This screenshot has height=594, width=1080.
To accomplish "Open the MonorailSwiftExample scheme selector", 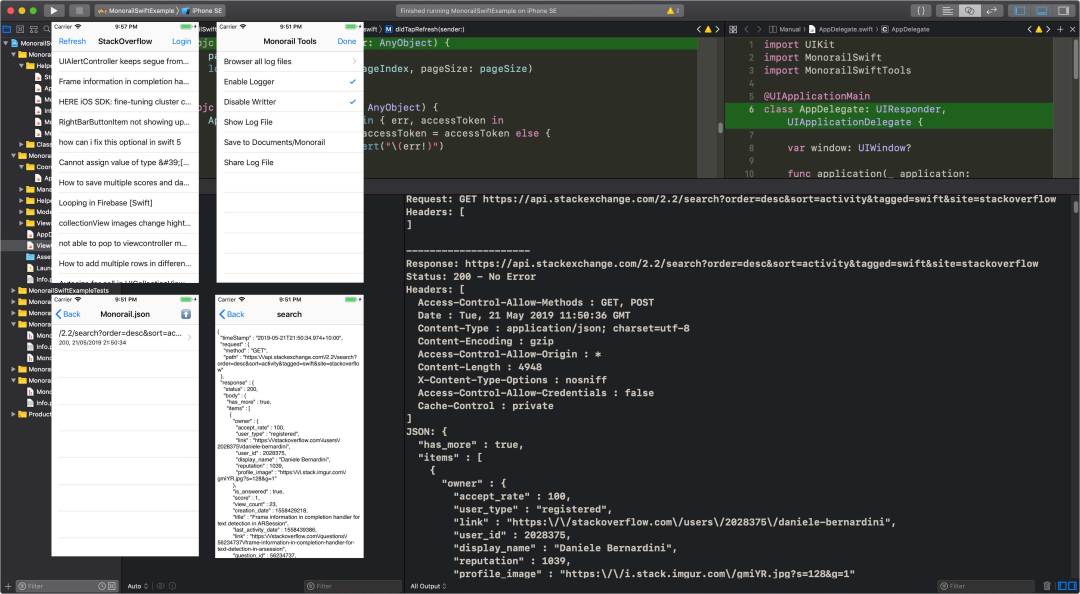I will (136, 10).
